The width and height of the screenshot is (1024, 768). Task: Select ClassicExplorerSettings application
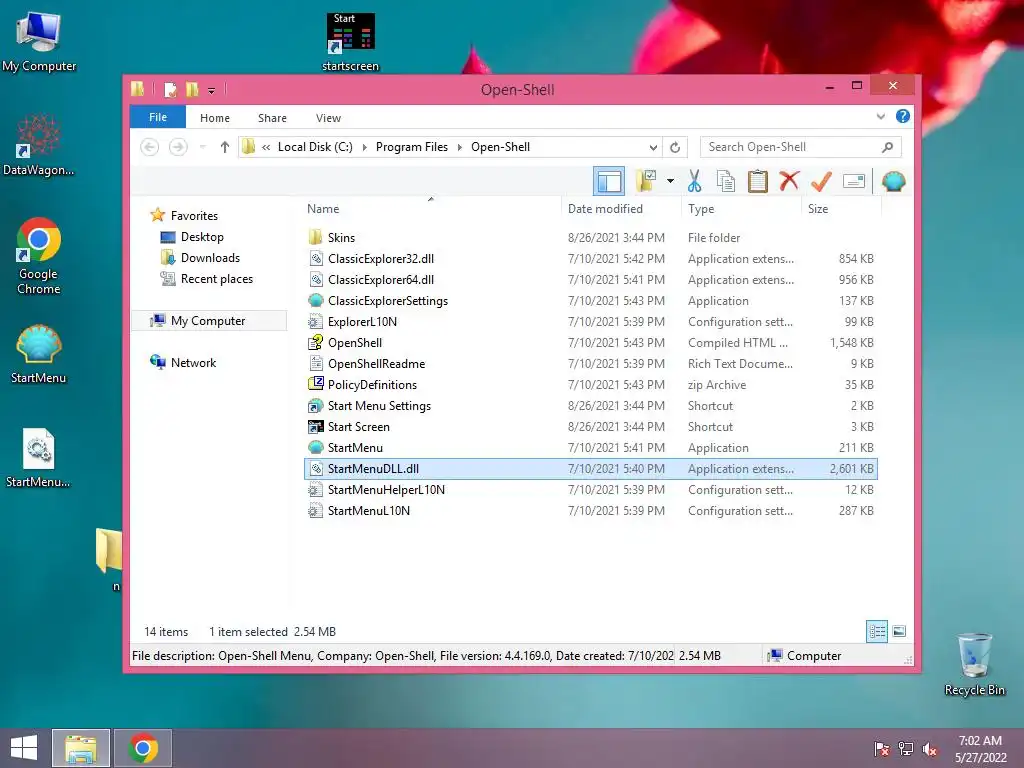(590, 300)
